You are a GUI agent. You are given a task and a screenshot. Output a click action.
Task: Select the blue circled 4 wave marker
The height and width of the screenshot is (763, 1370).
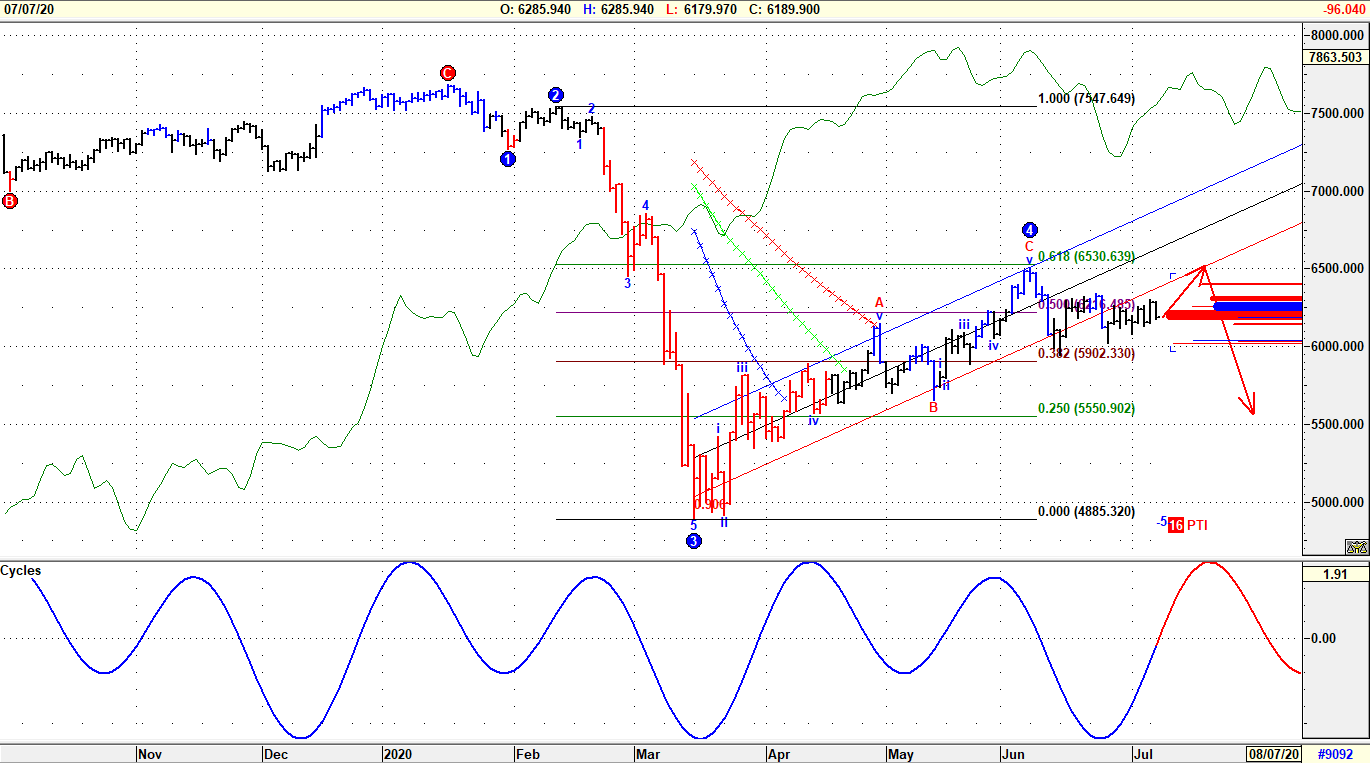tap(1031, 229)
